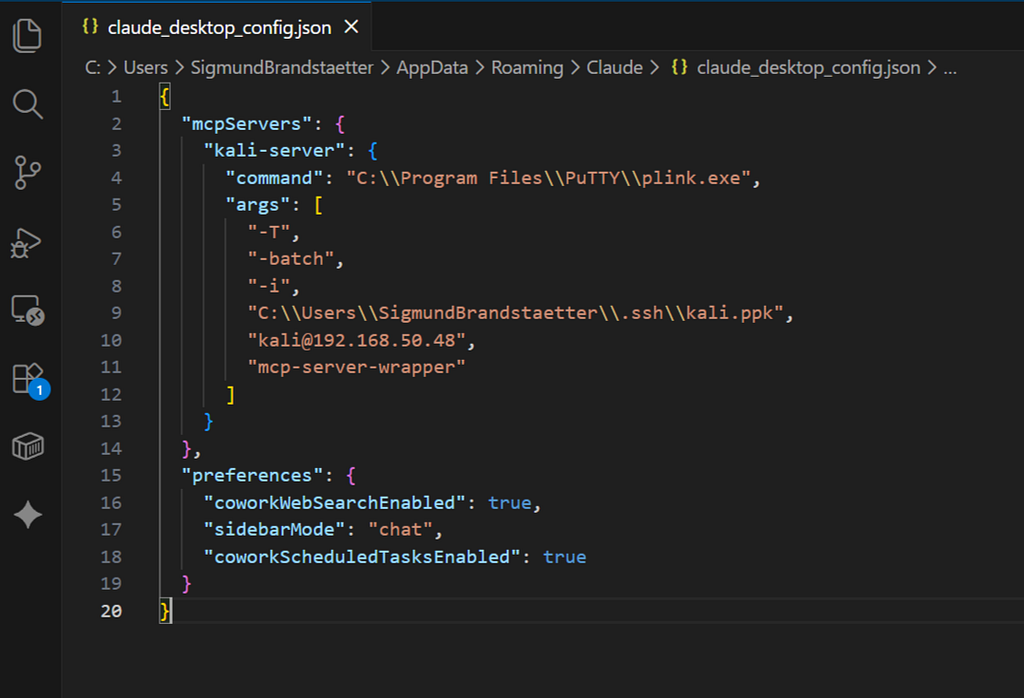Open the Remote Explorer view
This screenshot has height=698, width=1024.
27,310
